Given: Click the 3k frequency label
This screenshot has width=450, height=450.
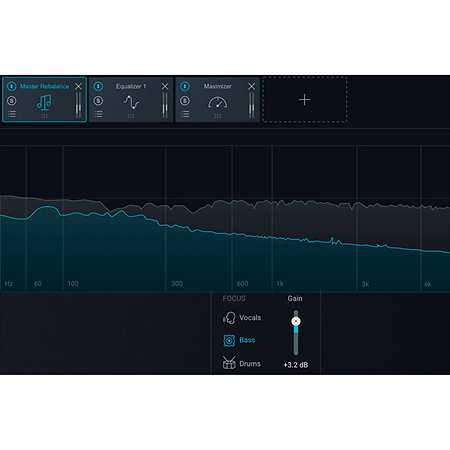Looking at the screenshot, I should point(365,284).
